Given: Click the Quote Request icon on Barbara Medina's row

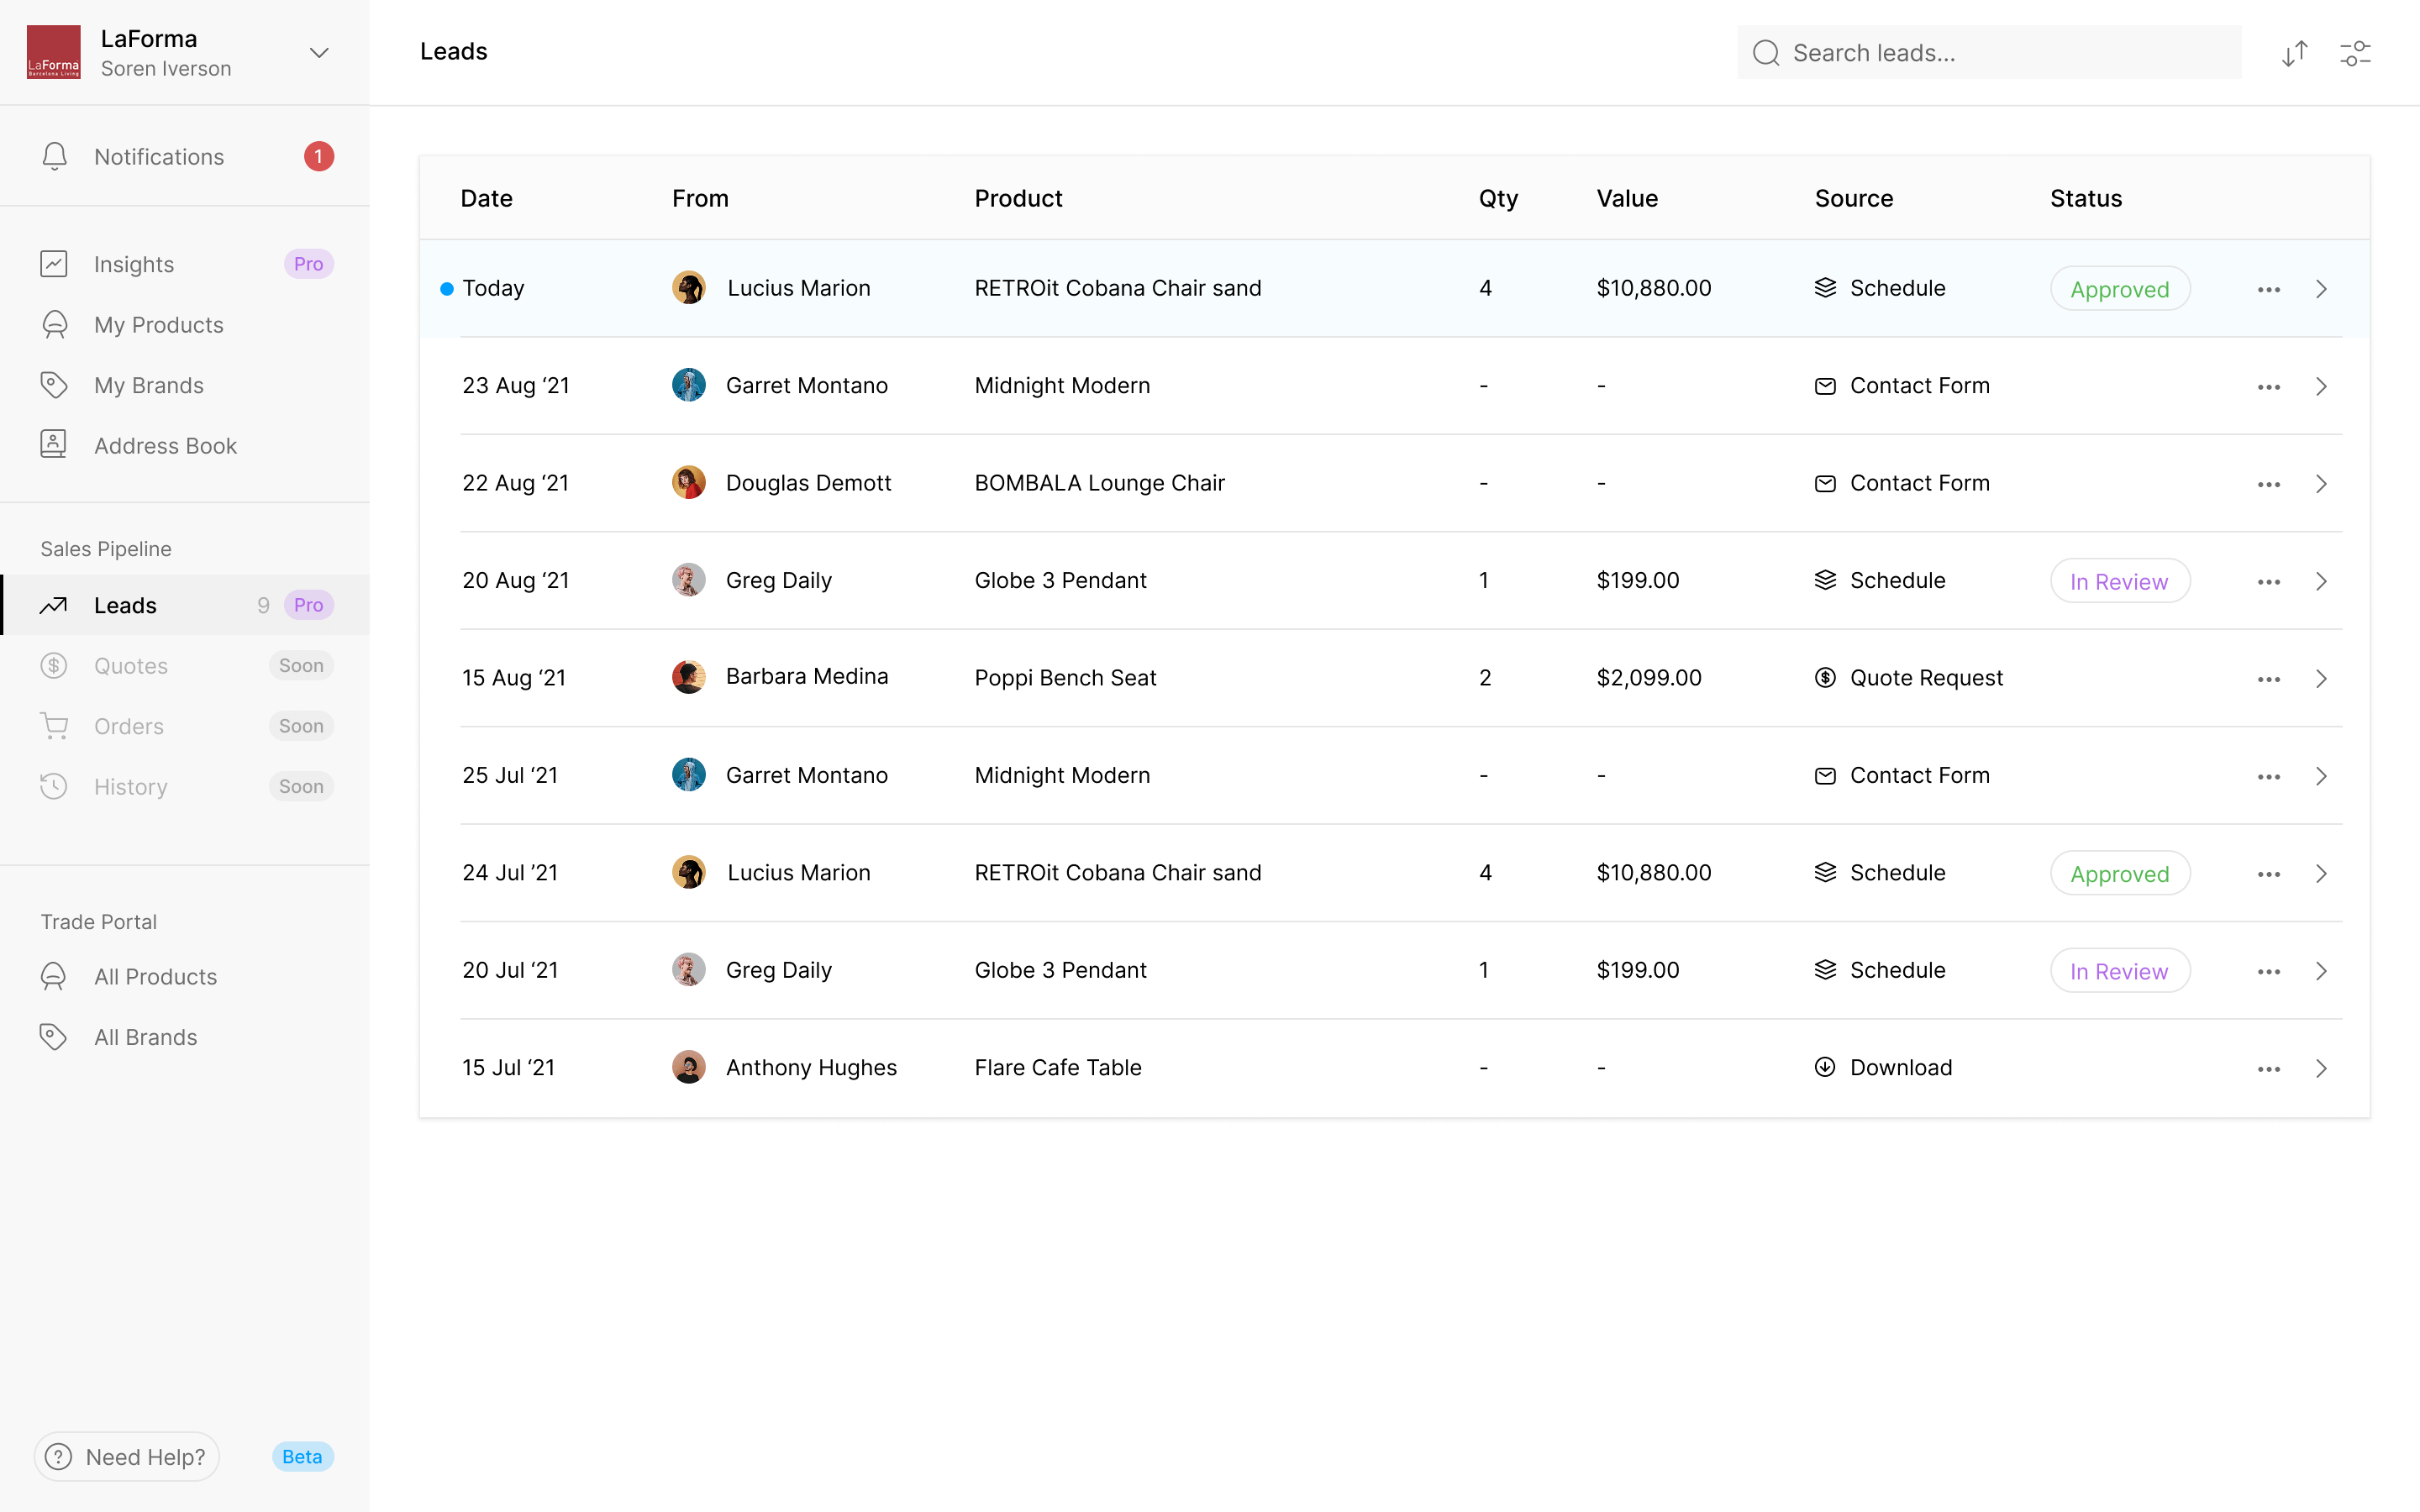Looking at the screenshot, I should click(x=1825, y=678).
